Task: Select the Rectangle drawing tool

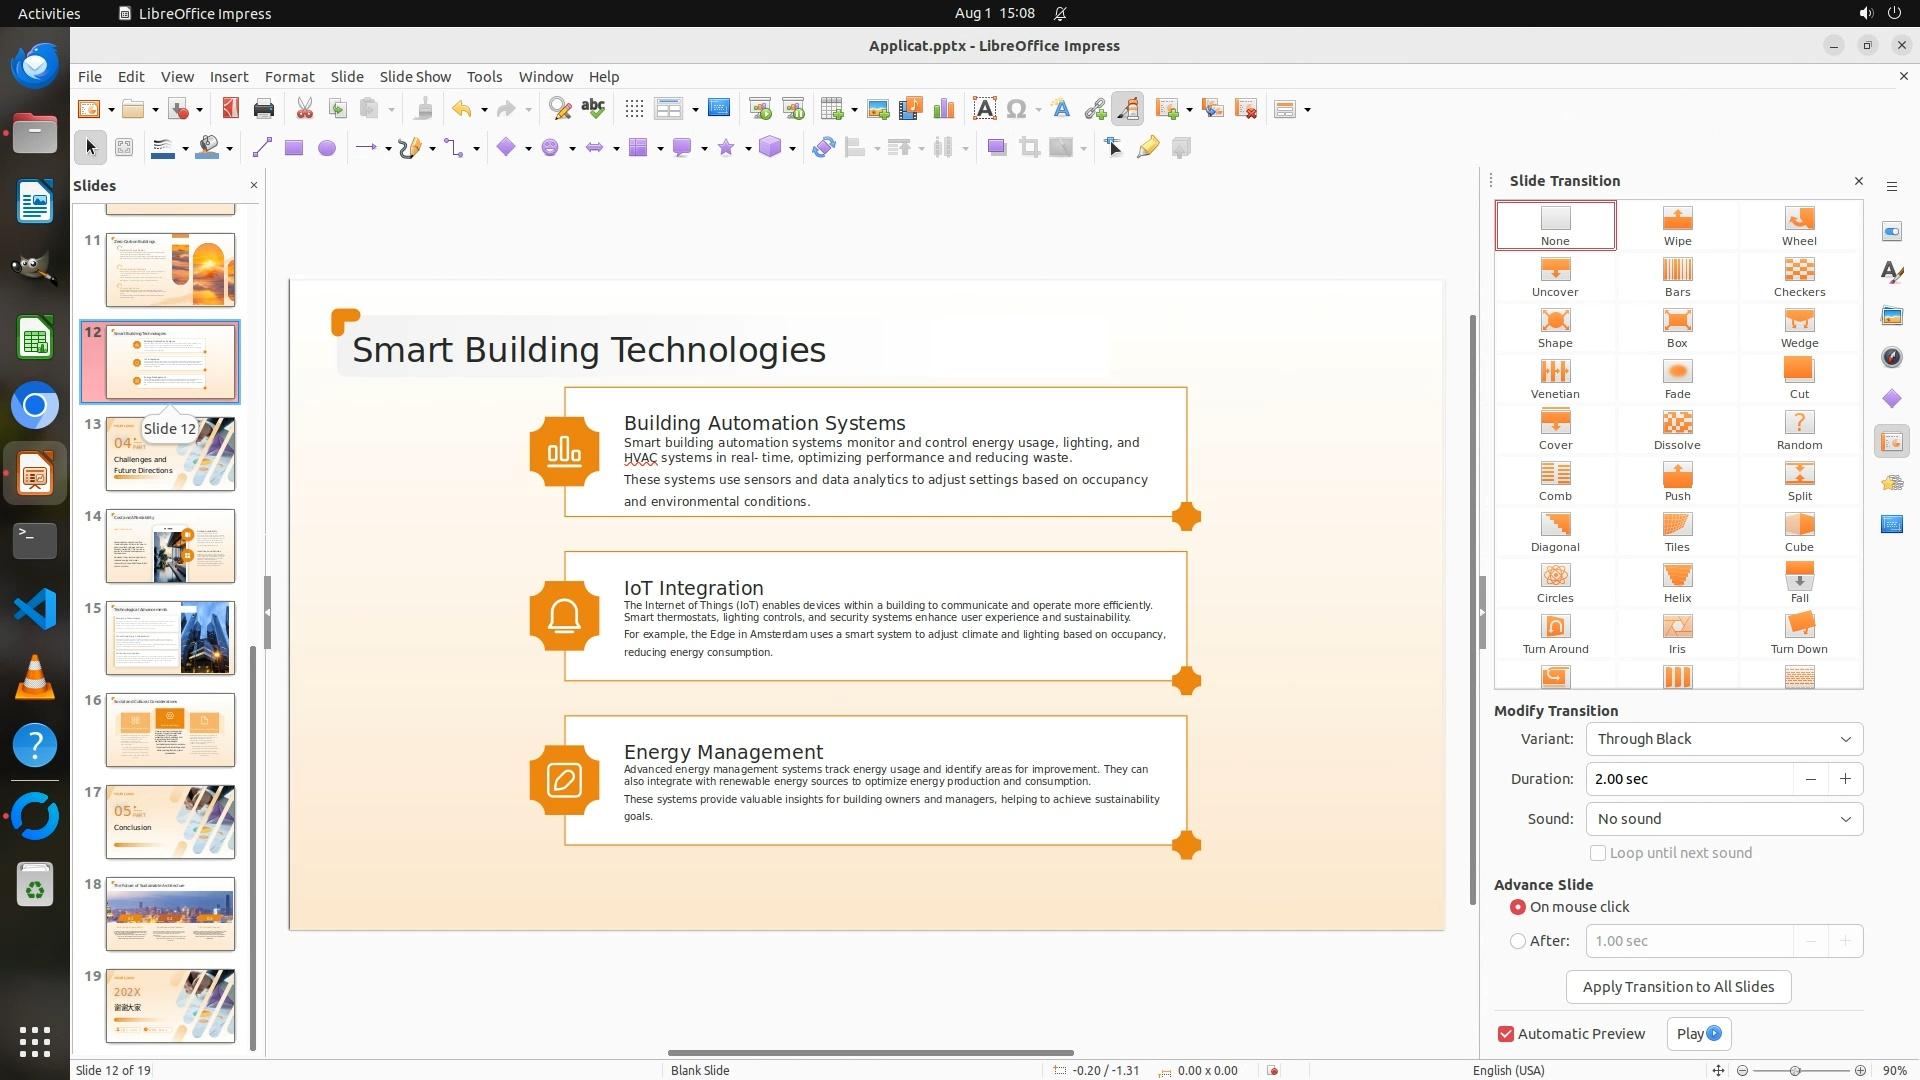Action: point(294,148)
